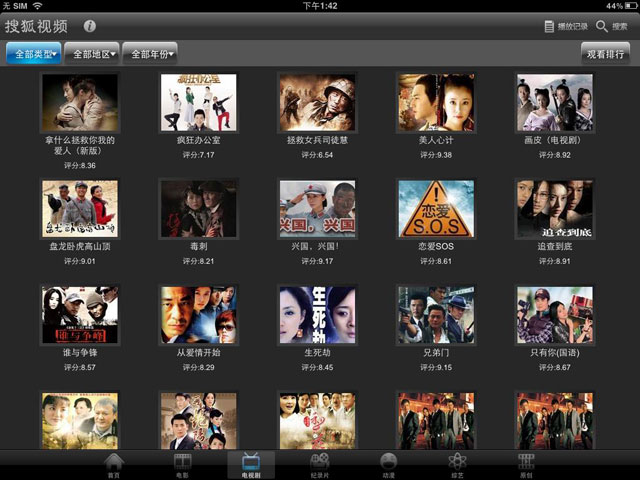Screen dimensions: 640x480
Task: Tap the 美人心计 title link
Action: click(436, 141)
